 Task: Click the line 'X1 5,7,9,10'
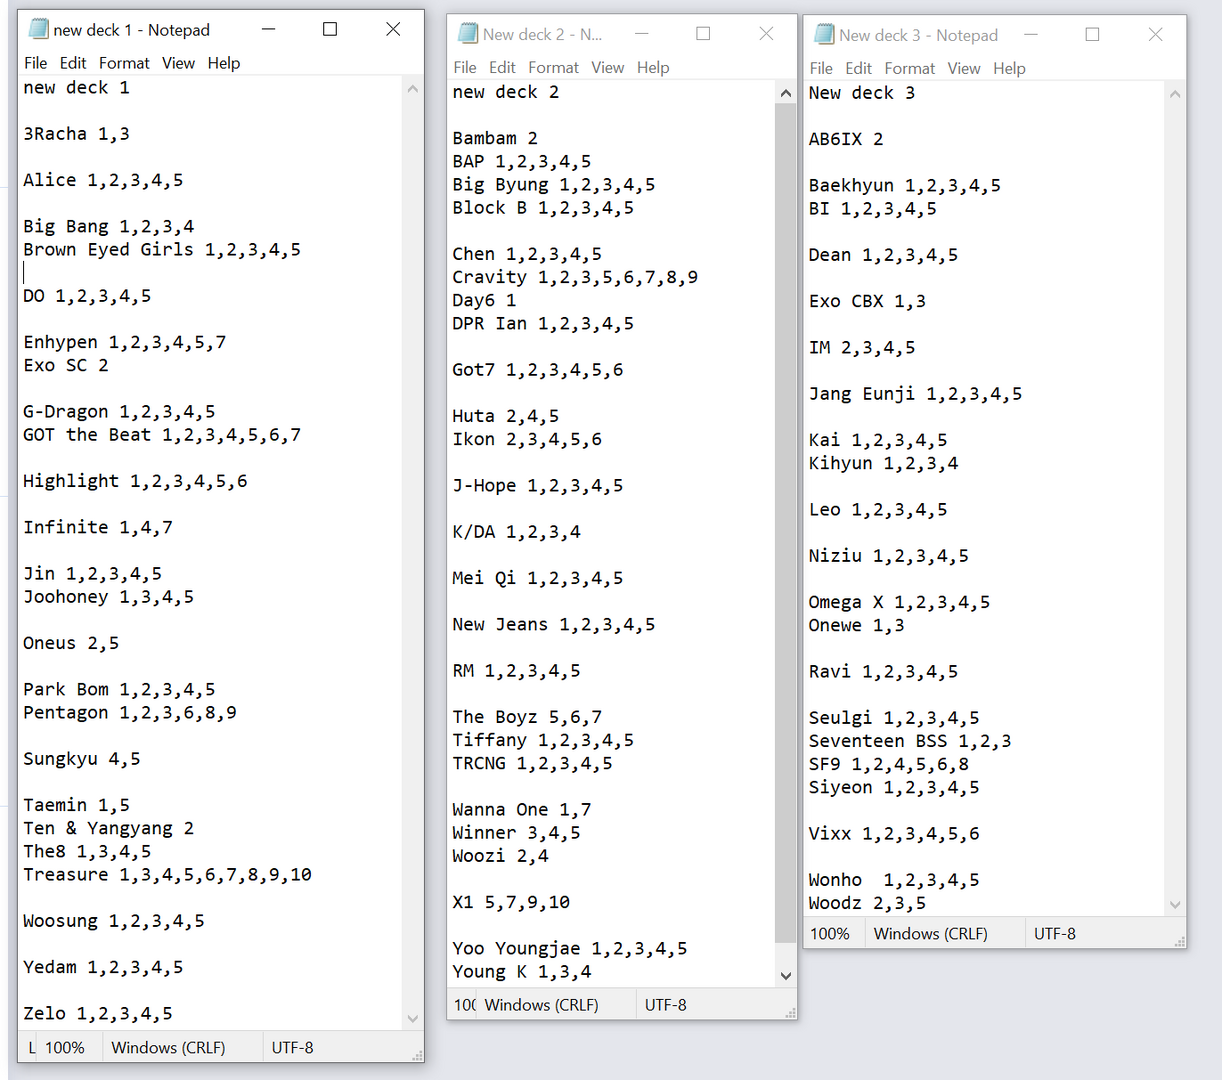[511, 902]
